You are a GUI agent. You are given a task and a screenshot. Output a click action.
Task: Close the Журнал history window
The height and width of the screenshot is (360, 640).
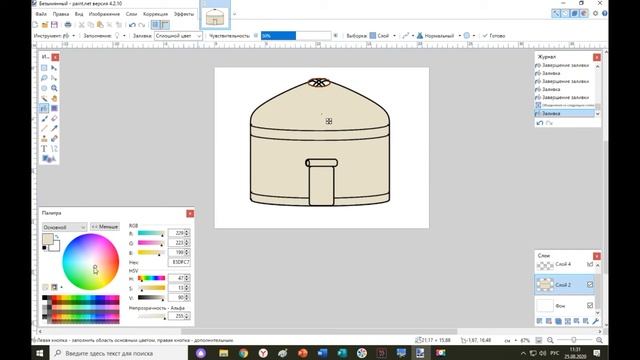click(597, 57)
